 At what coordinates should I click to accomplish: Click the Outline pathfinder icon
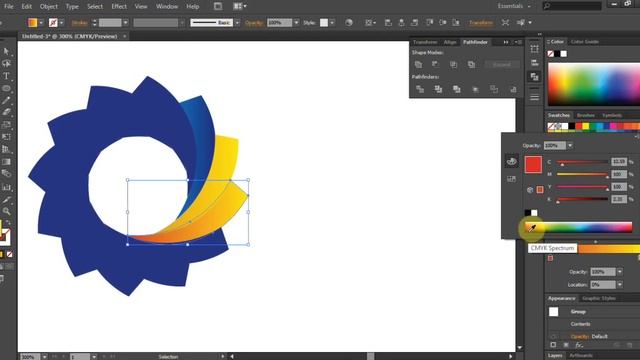[x=494, y=89]
